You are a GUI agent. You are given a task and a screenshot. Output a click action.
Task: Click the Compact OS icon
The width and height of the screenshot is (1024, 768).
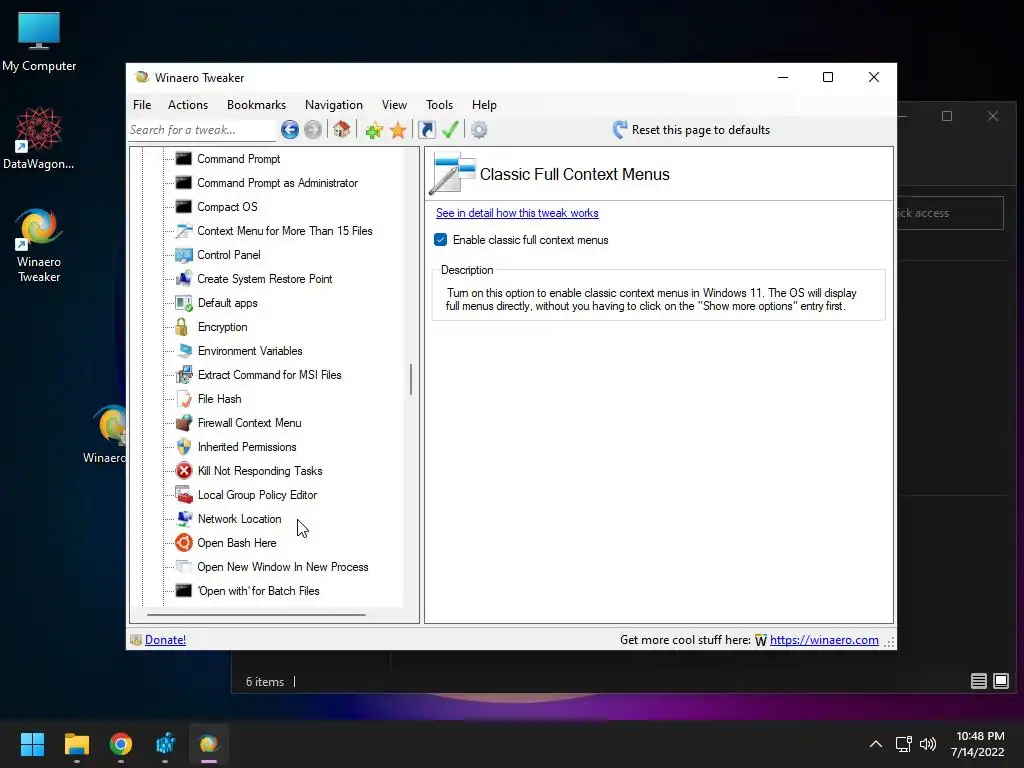coord(184,207)
